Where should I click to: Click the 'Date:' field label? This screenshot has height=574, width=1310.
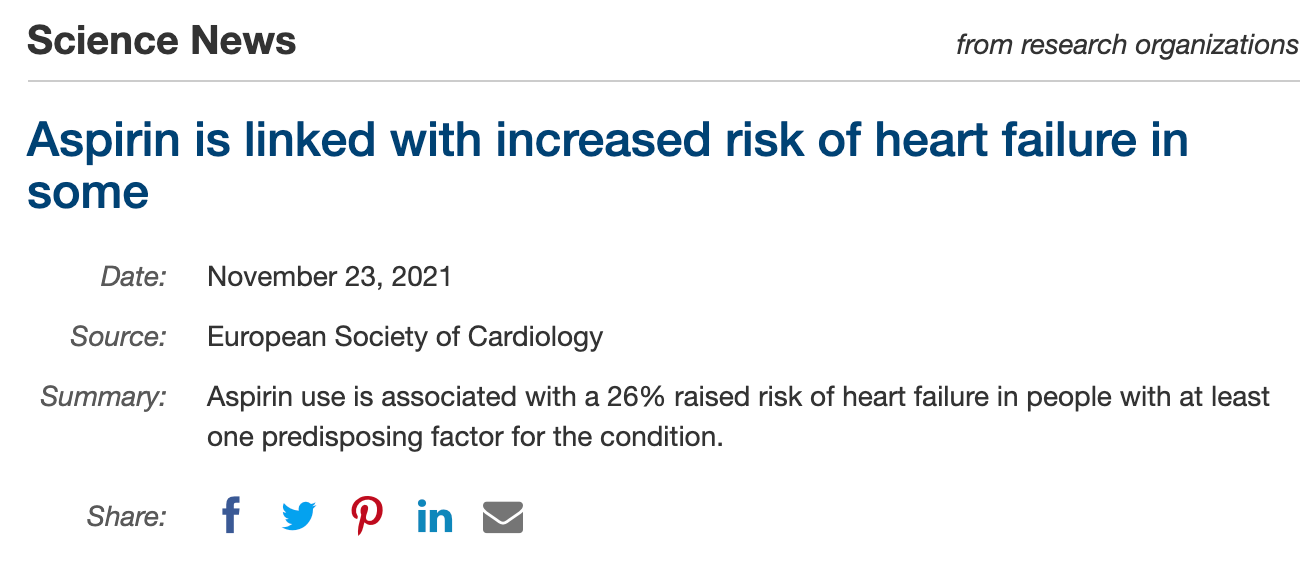[x=133, y=276]
